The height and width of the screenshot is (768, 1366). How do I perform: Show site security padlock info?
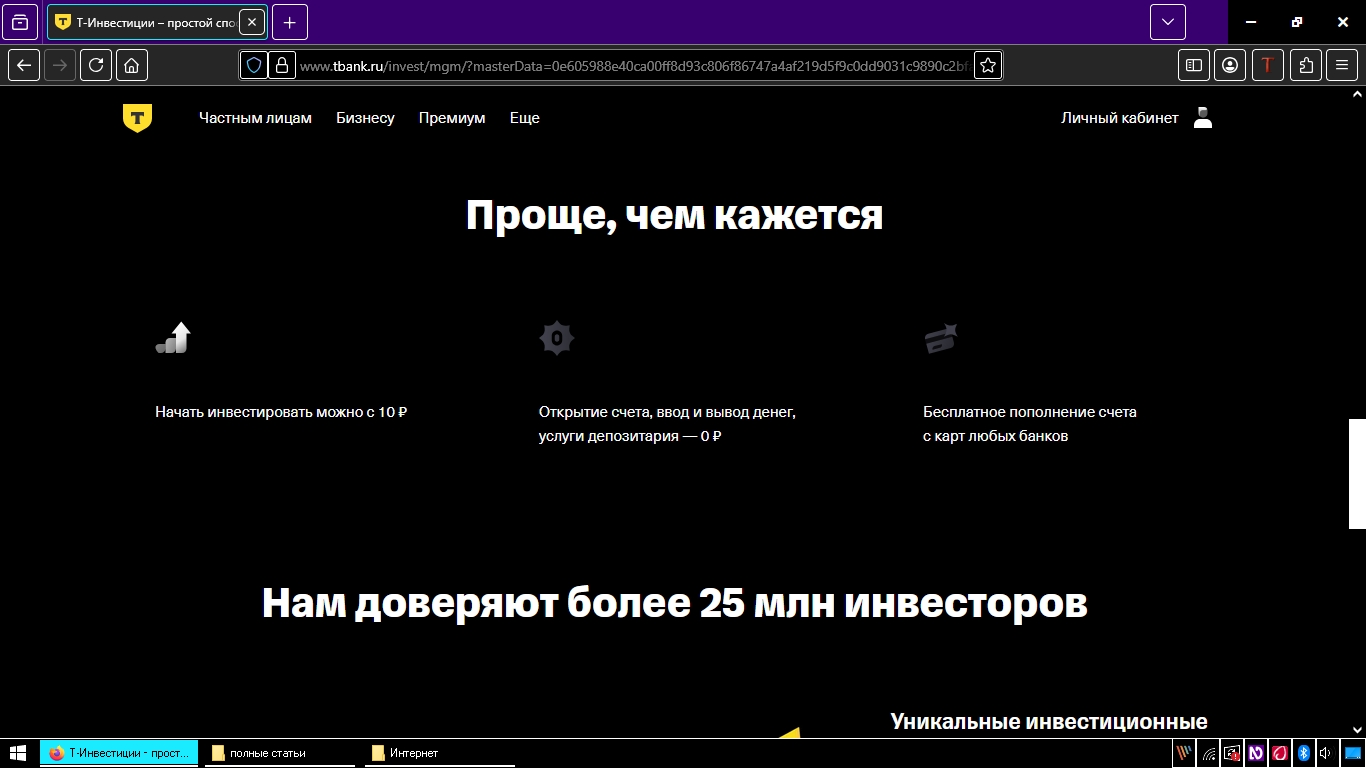point(281,65)
